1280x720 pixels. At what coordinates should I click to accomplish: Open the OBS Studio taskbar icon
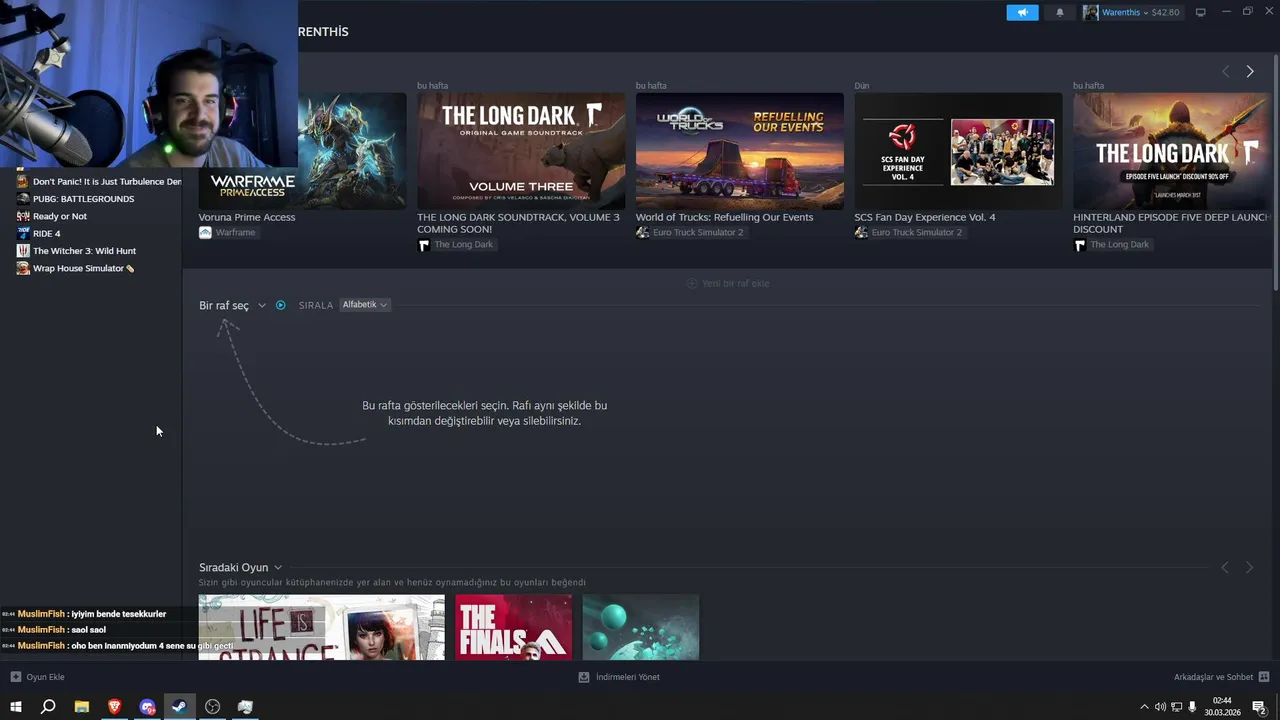[212, 707]
